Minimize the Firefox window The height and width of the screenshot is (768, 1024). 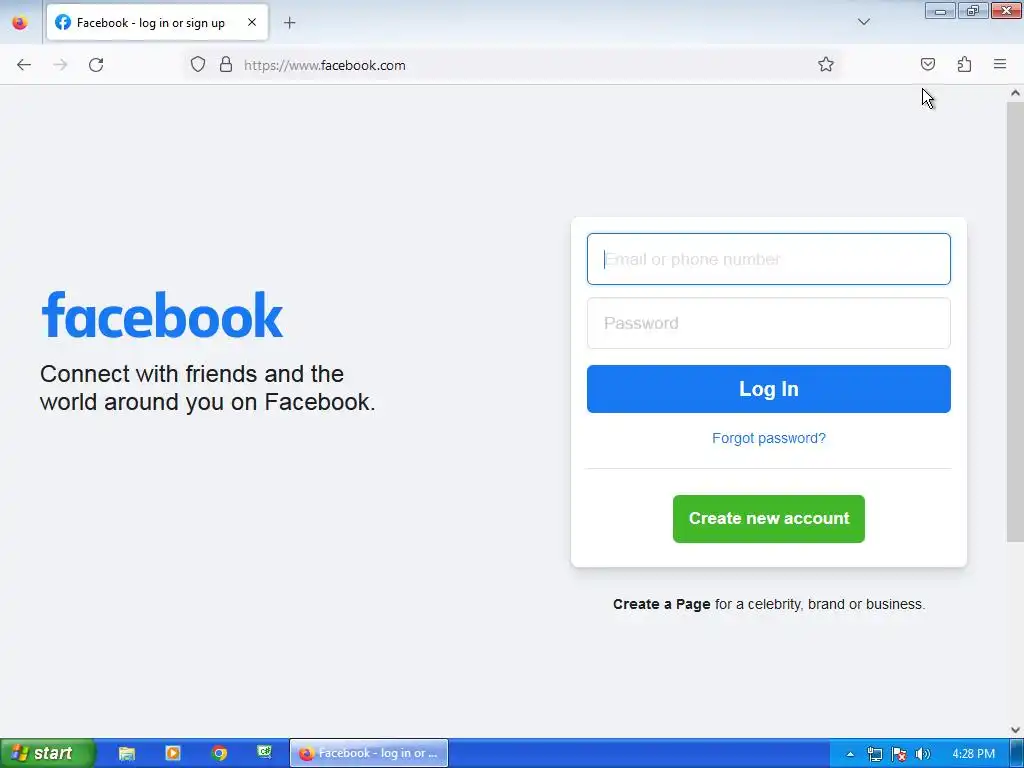(940, 11)
